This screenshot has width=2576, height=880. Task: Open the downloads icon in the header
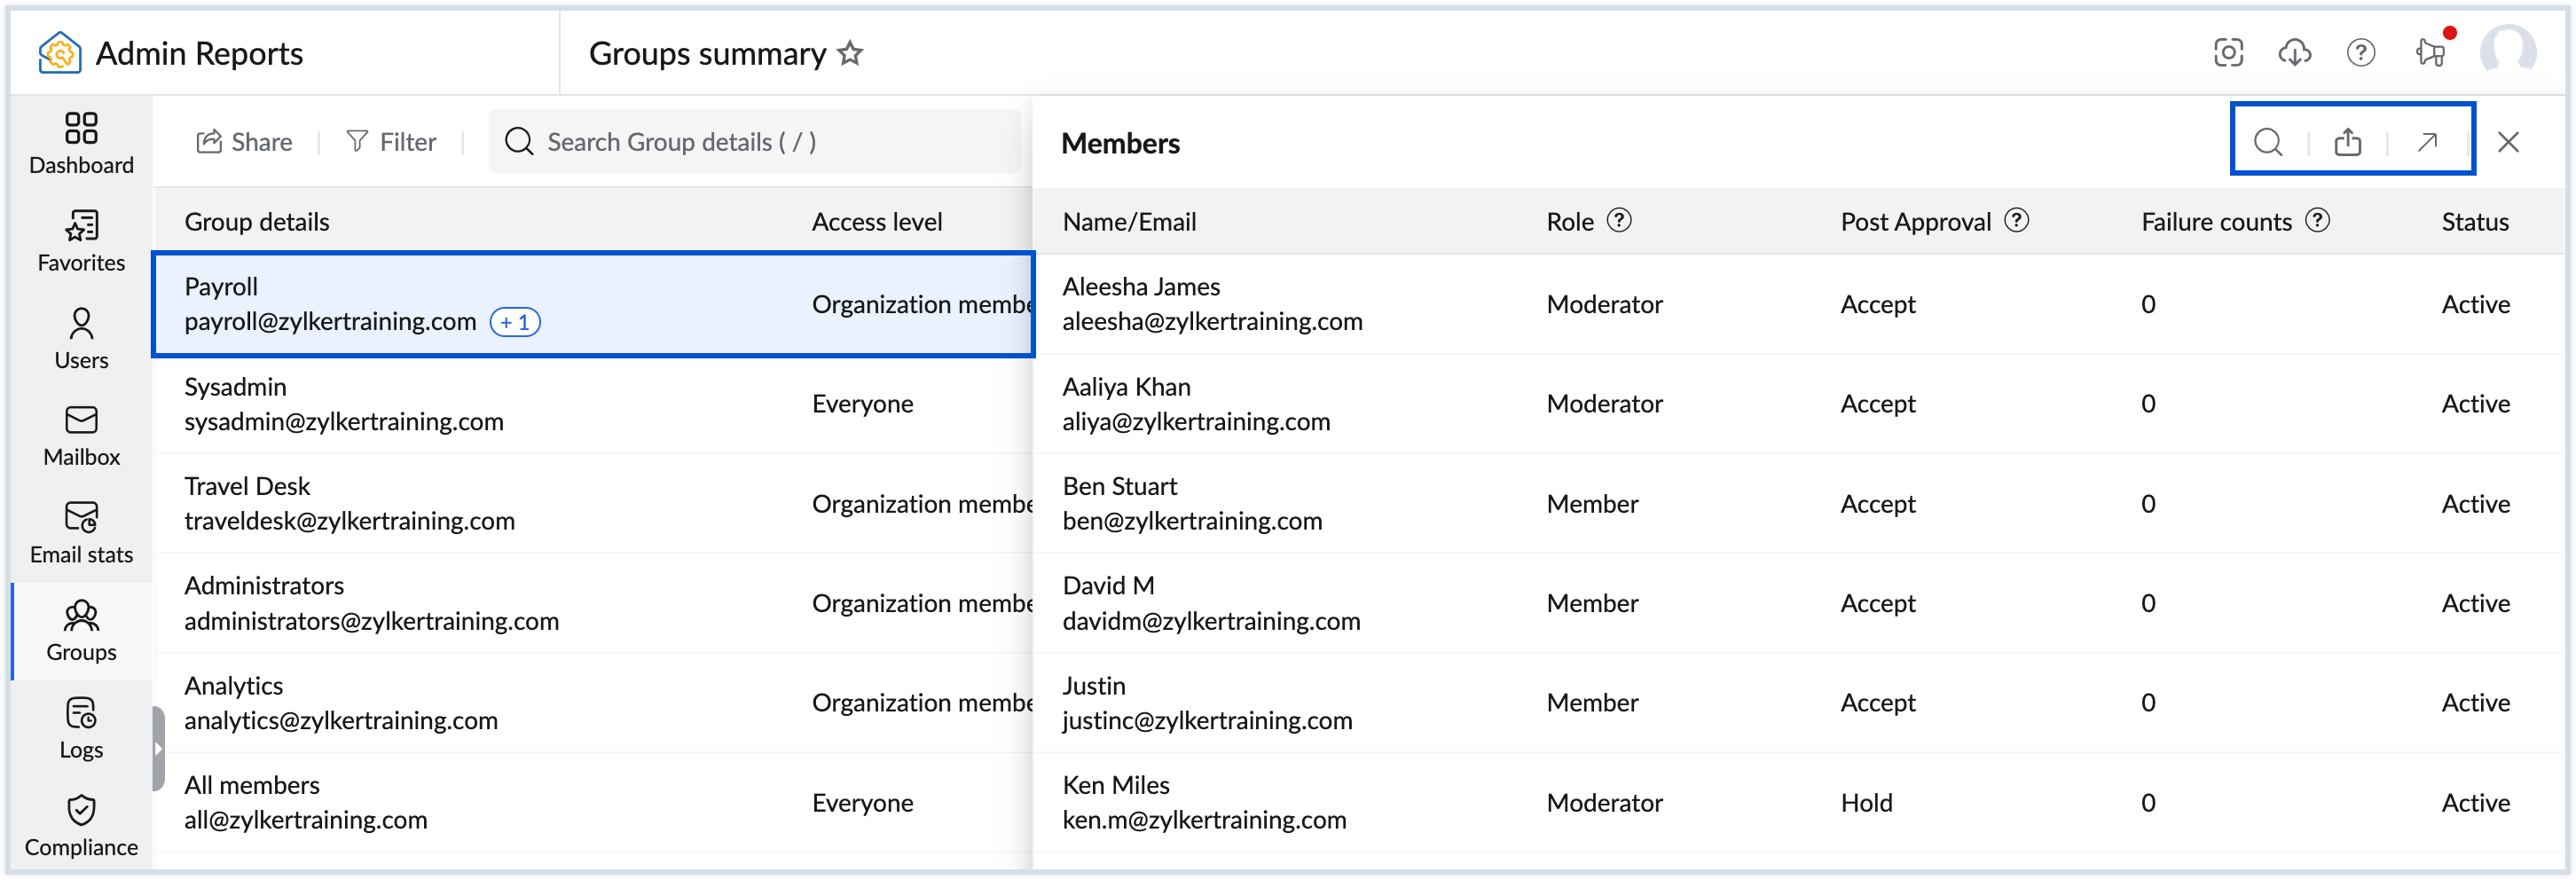(x=2295, y=53)
